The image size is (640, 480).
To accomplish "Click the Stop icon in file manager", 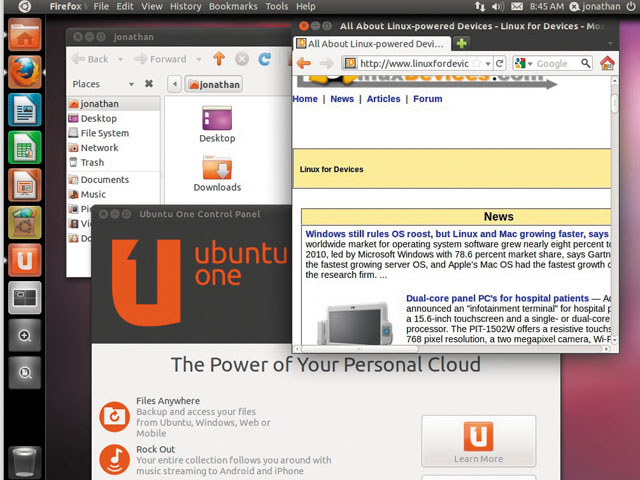I will pos(242,59).
